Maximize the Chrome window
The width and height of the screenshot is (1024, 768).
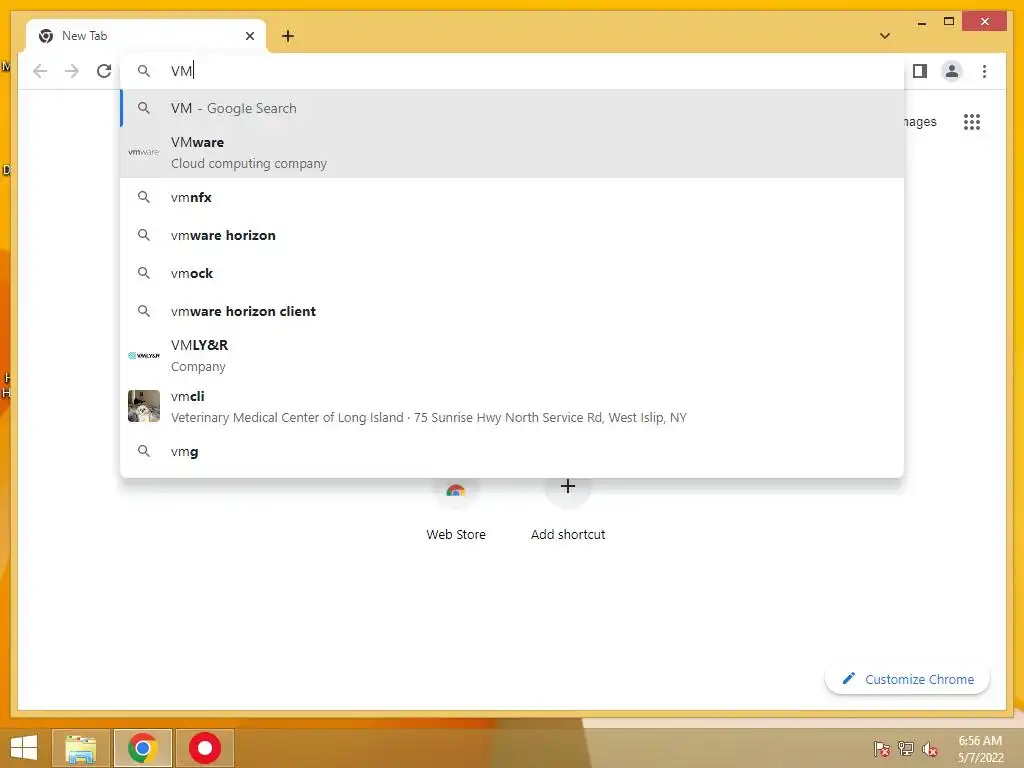[x=949, y=22]
